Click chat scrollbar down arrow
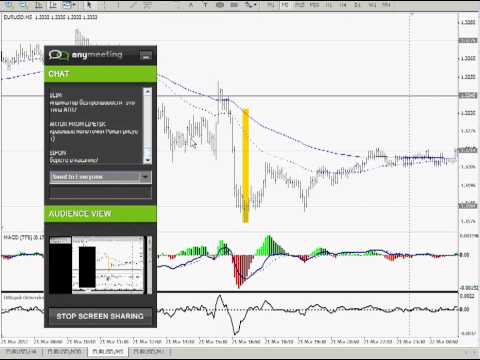This screenshot has width=480, height=360. tap(147, 160)
